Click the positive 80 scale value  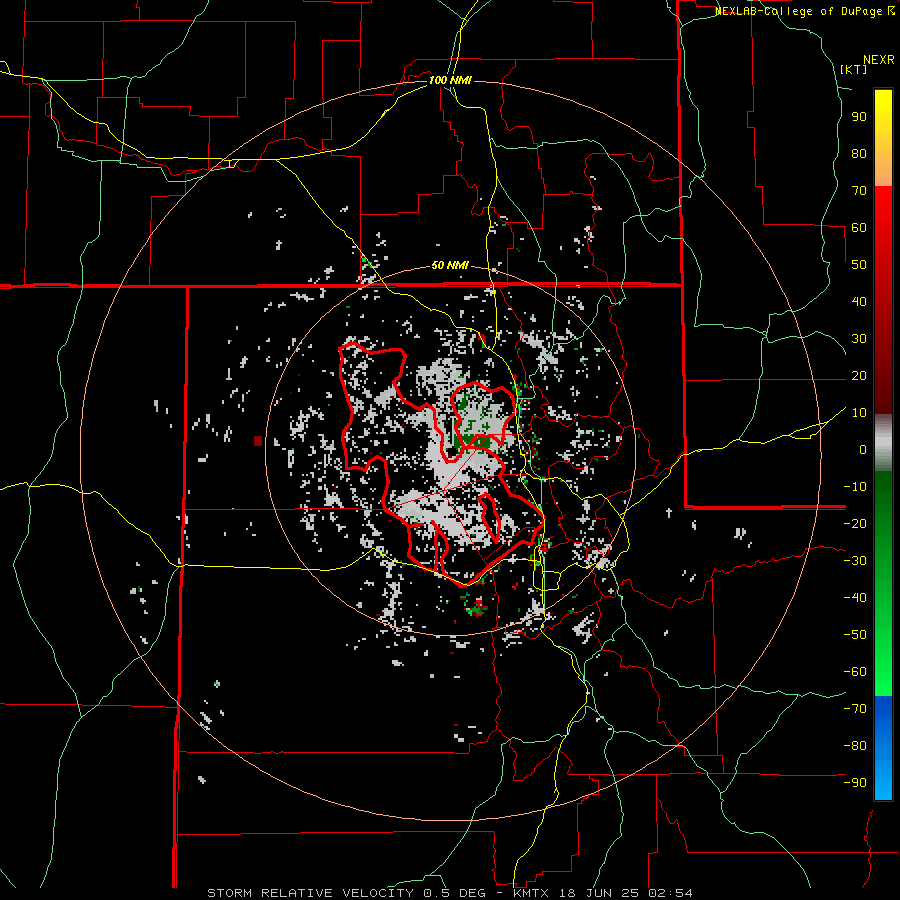pyautogui.click(x=859, y=153)
